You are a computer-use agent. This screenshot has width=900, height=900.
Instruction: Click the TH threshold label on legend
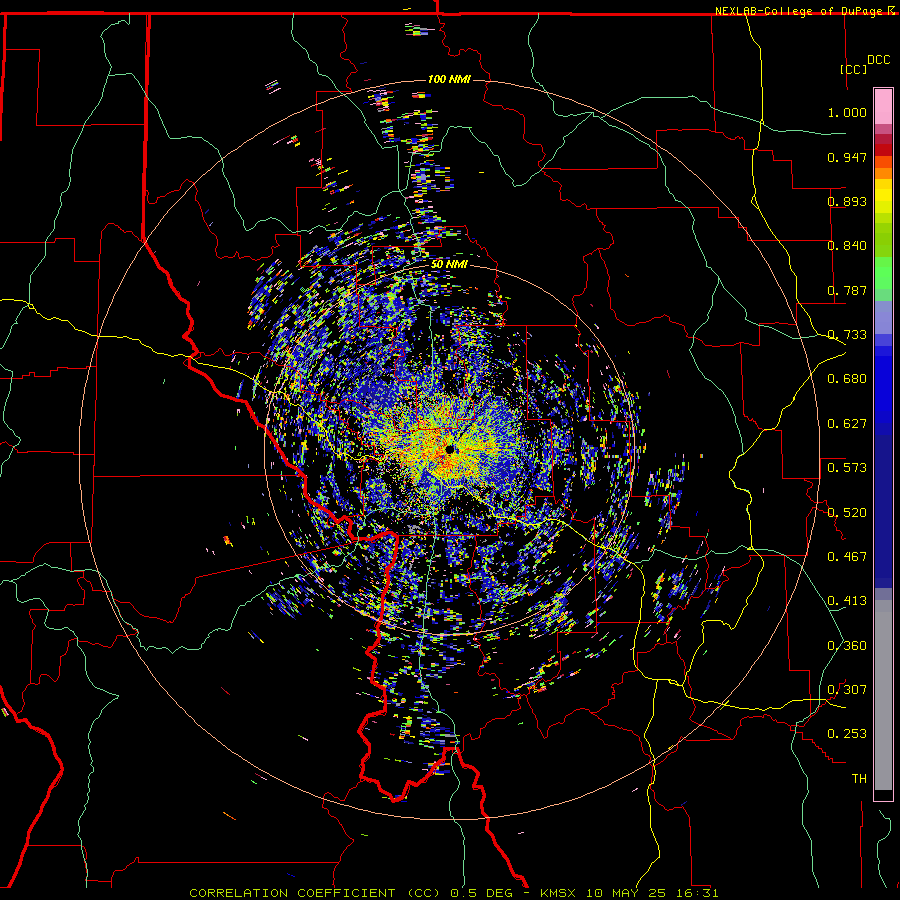[x=859, y=779]
